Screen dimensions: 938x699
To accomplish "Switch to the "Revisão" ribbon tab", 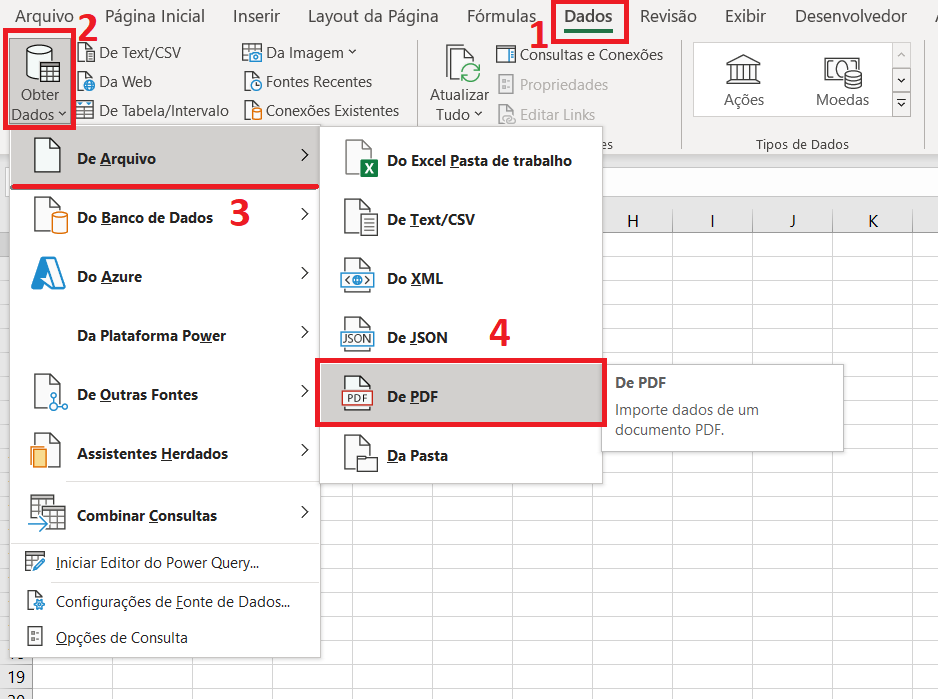I will coord(668,16).
